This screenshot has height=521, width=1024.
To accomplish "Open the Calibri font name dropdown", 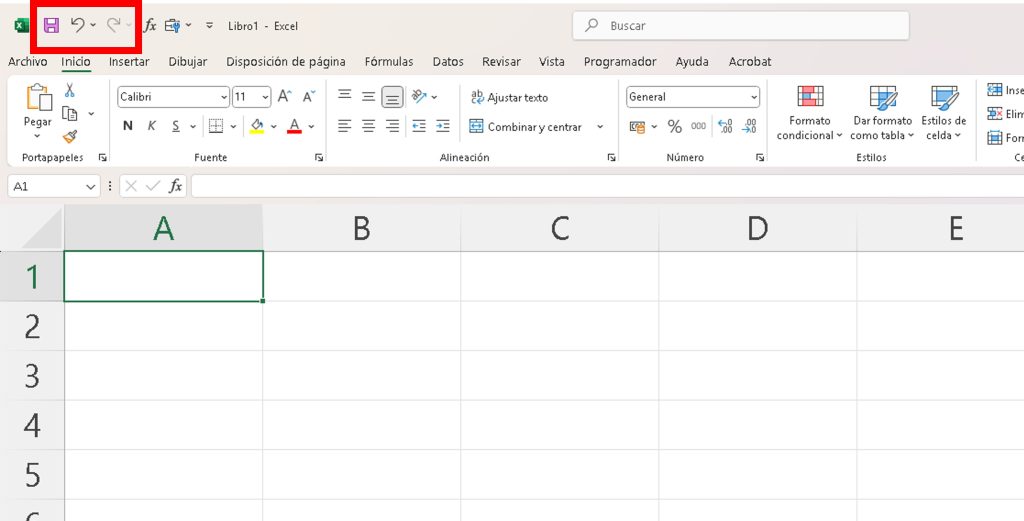I will click(x=224, y=97).
